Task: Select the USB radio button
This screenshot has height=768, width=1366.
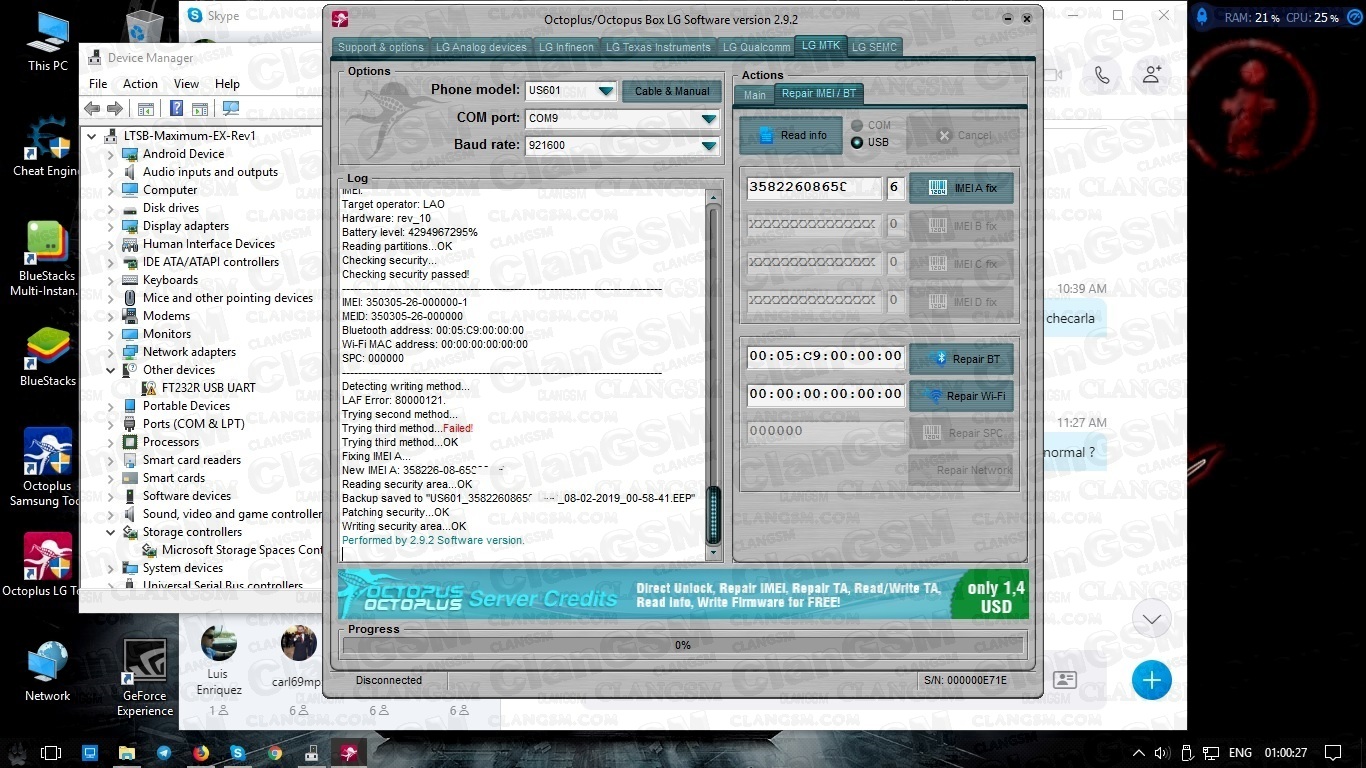Action: point(857,143)
